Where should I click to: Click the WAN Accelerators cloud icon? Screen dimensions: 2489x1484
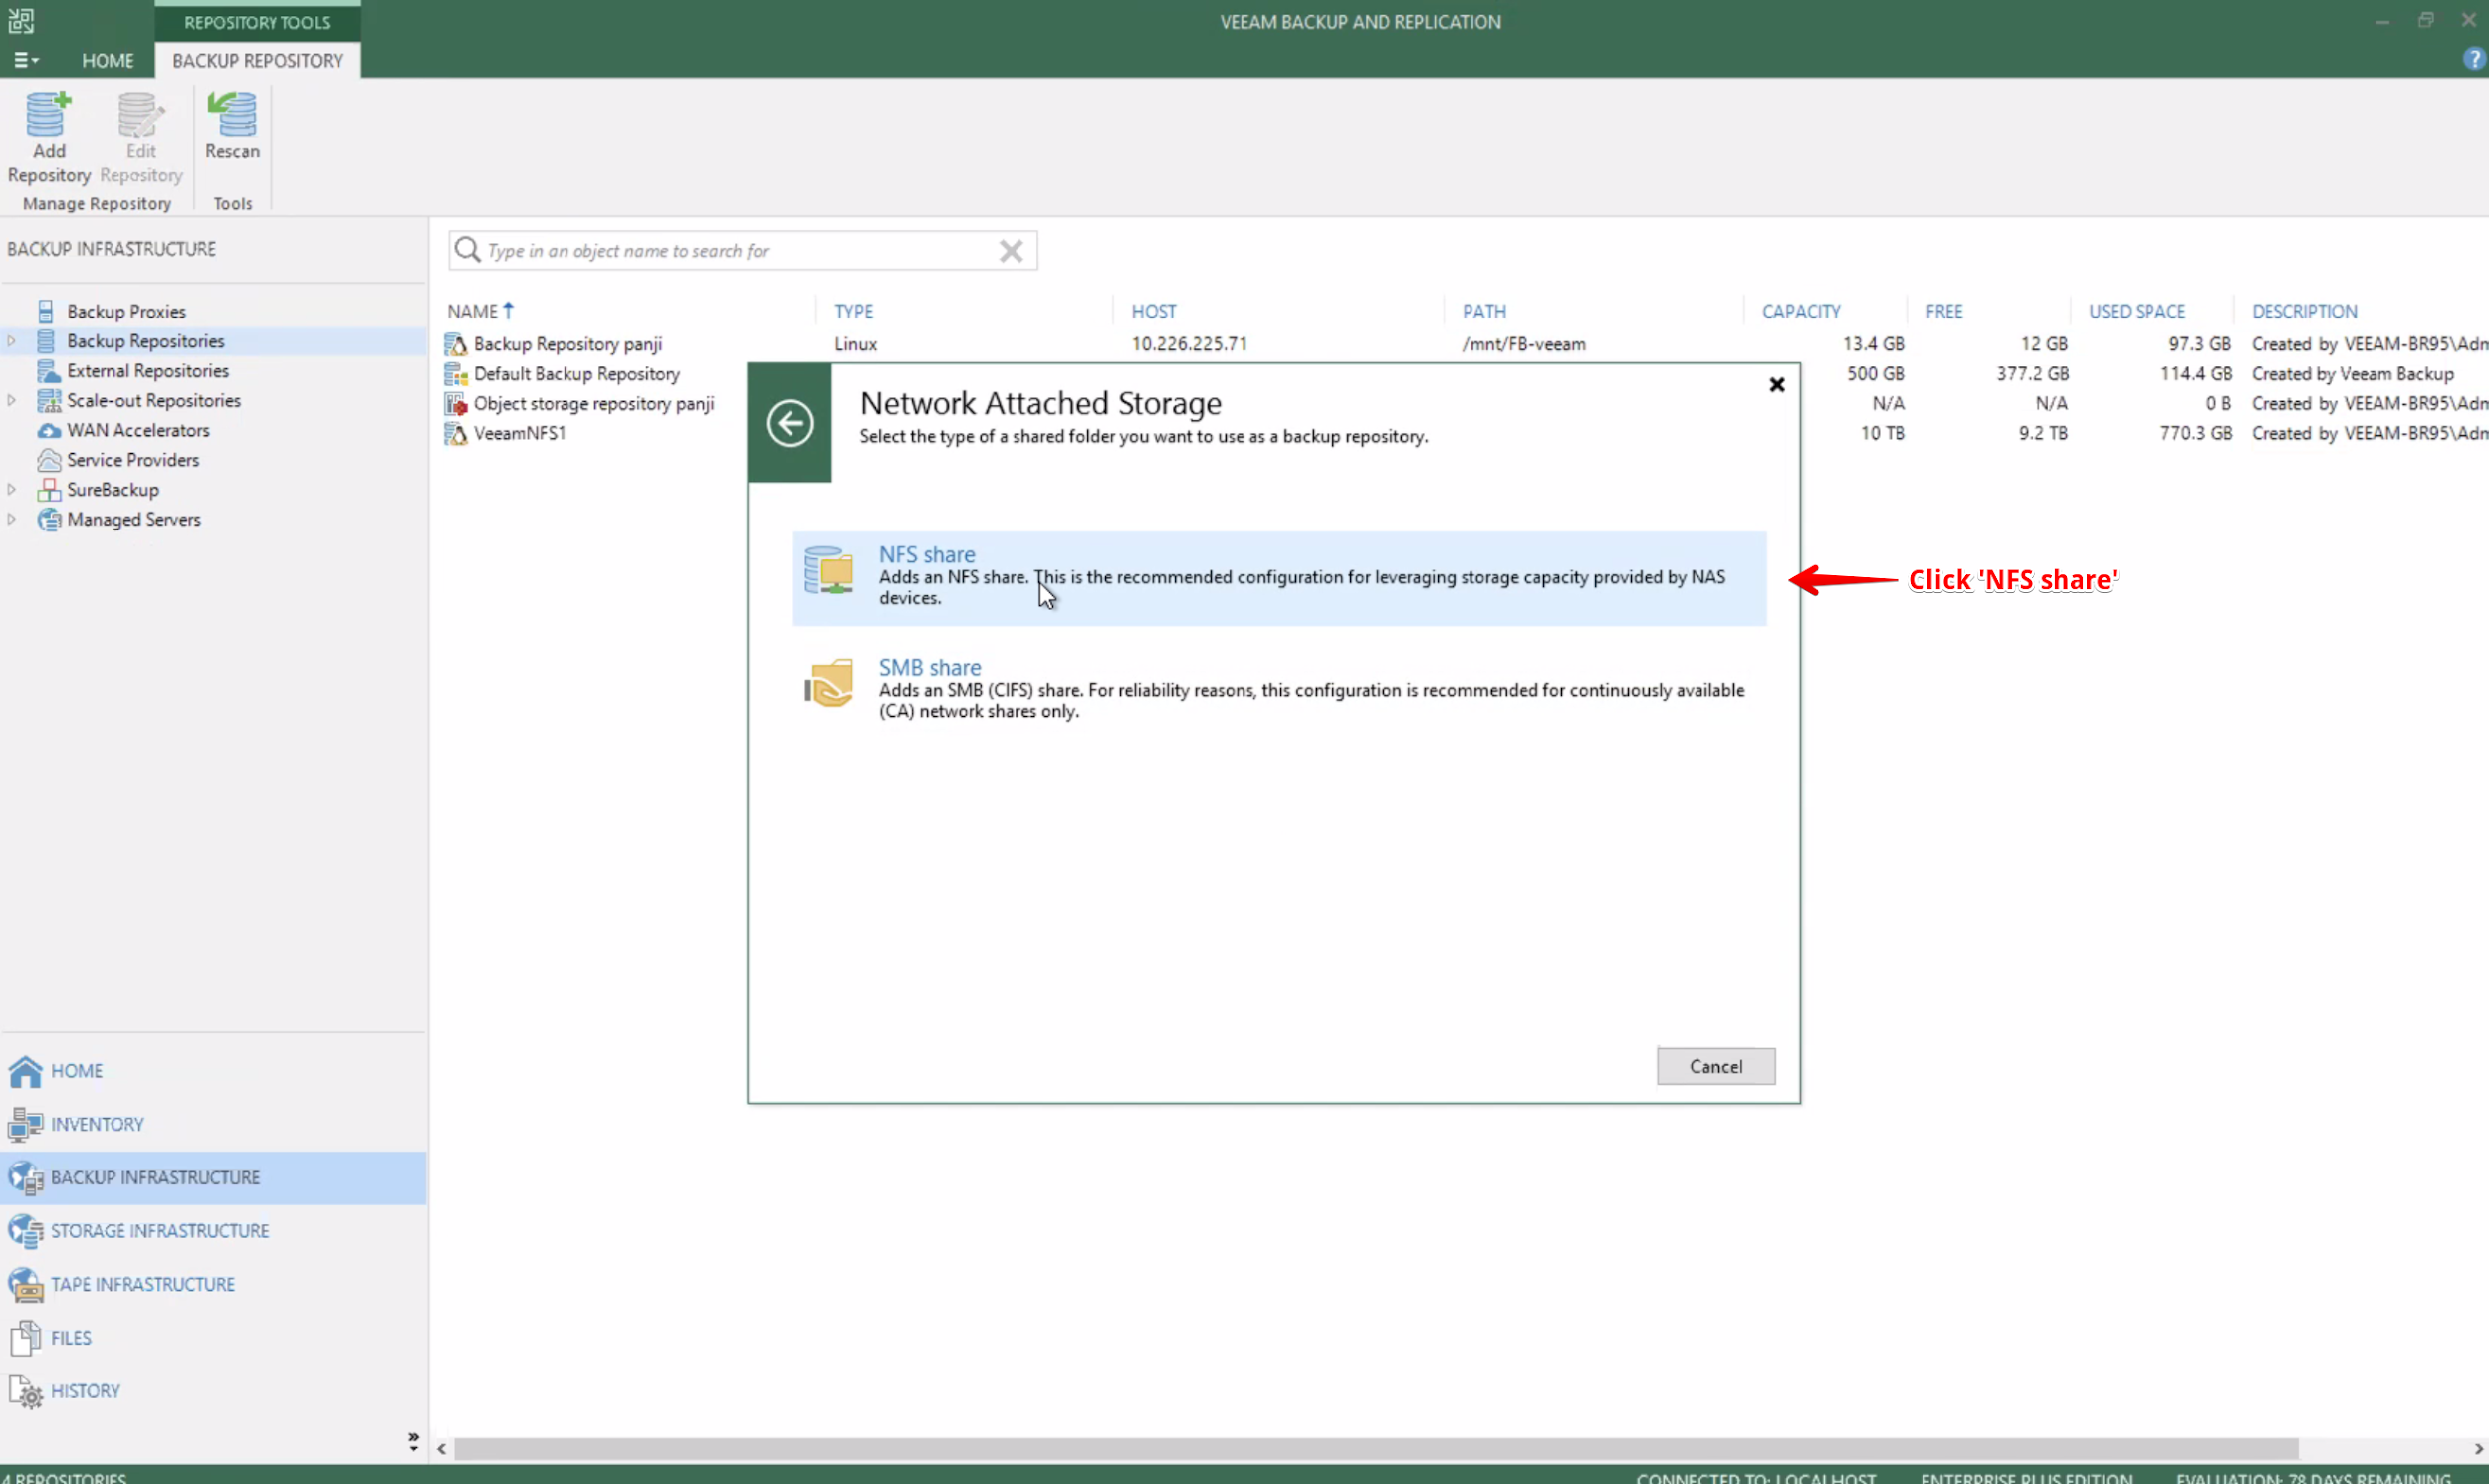pyautogui.click(x=48, y=431)
